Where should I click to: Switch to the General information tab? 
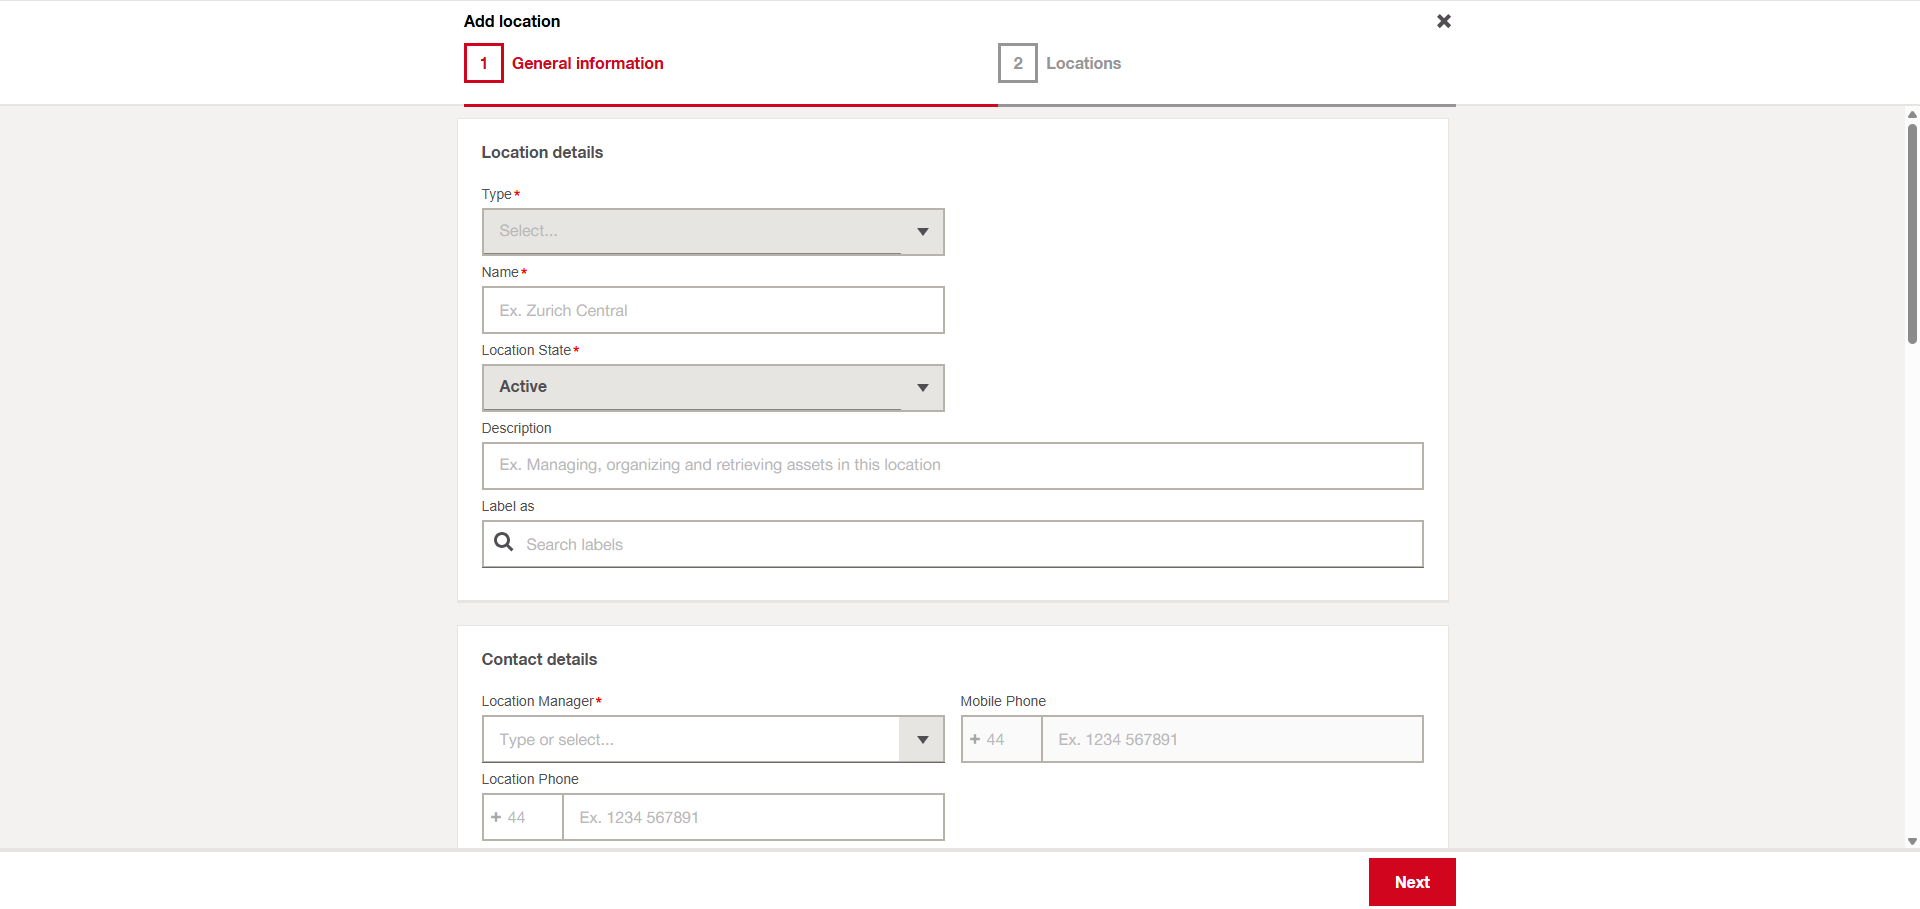tap(587, 63)
